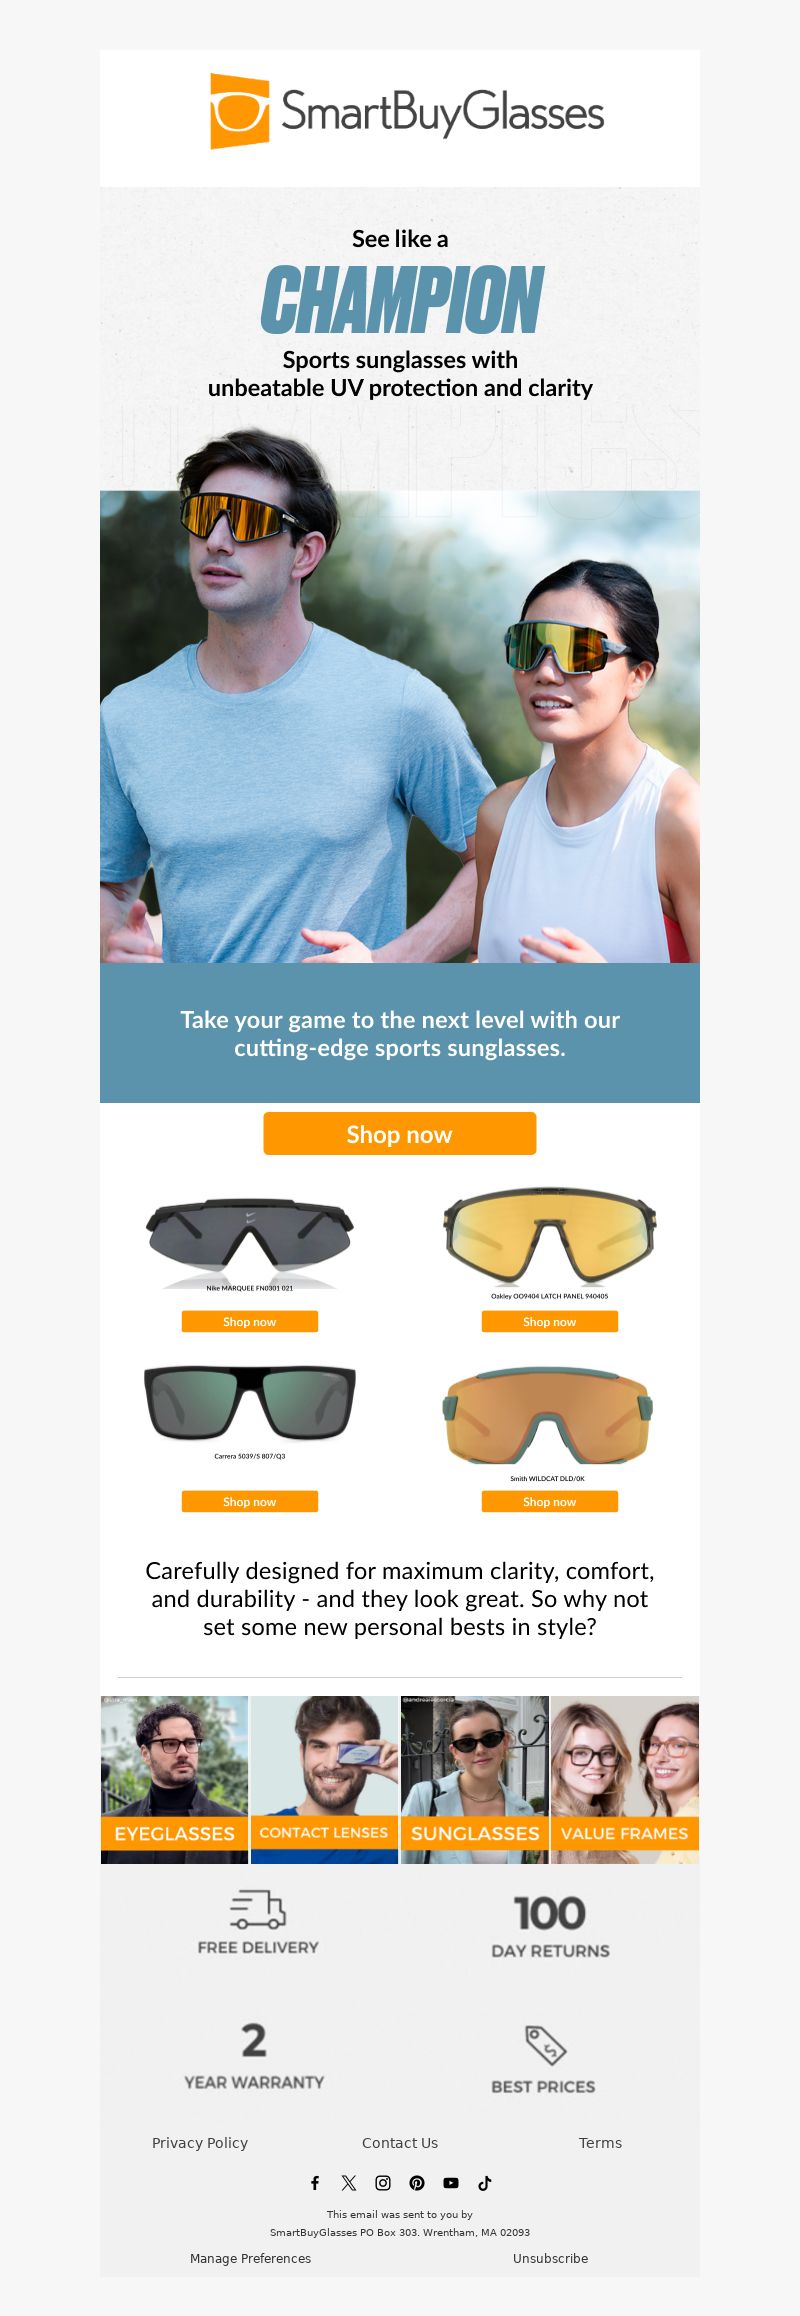Shop now under Oakley LATCH PANEL sunglasses
Screen dimensions: 800x2316
click(x=550, y=1322)
